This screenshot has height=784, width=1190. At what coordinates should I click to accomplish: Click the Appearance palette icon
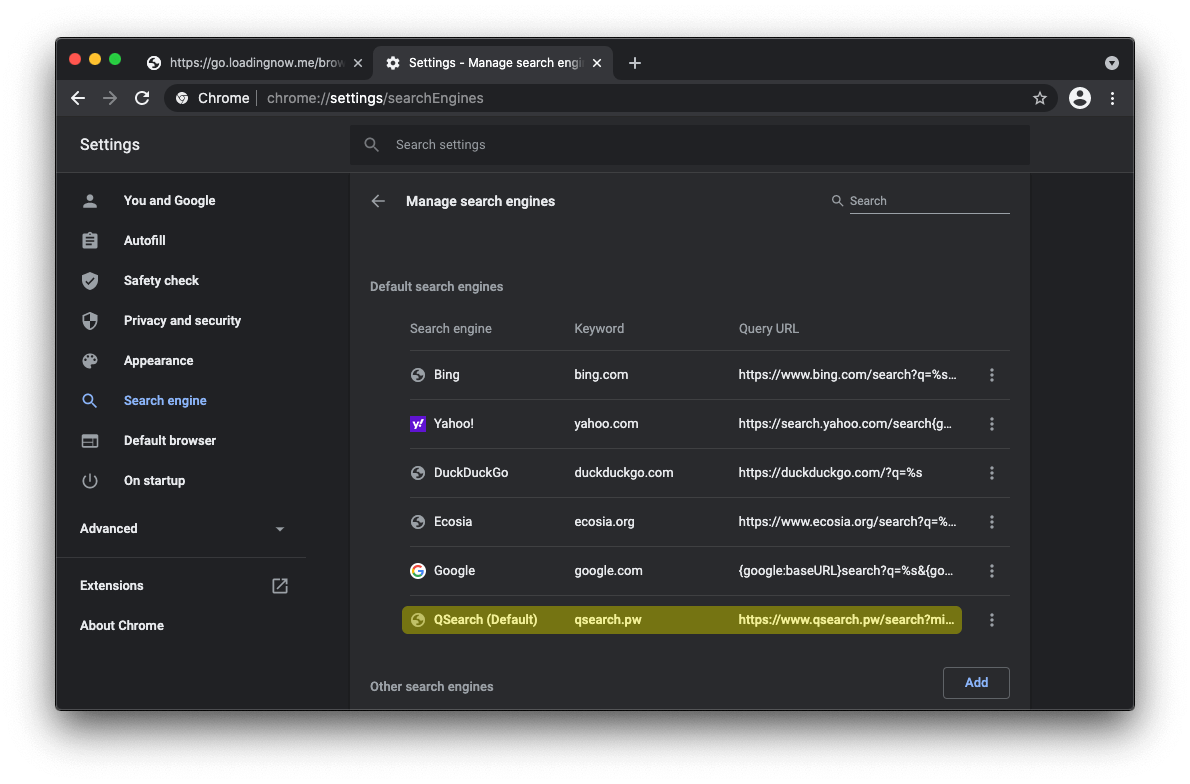point(90,361)
